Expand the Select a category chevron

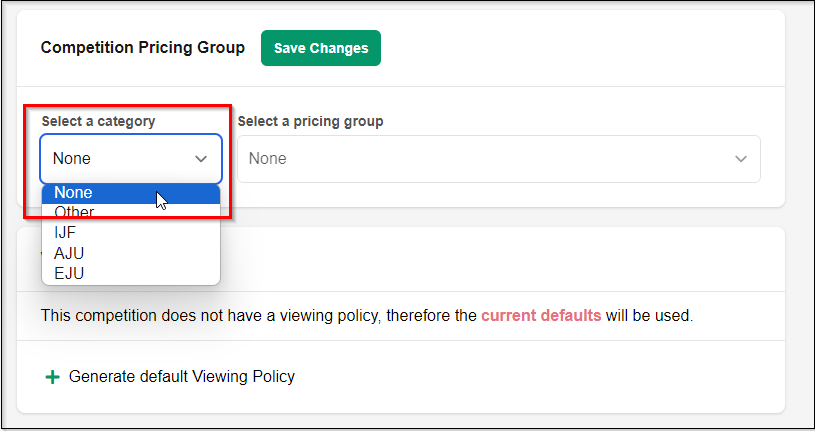[201, 159]
